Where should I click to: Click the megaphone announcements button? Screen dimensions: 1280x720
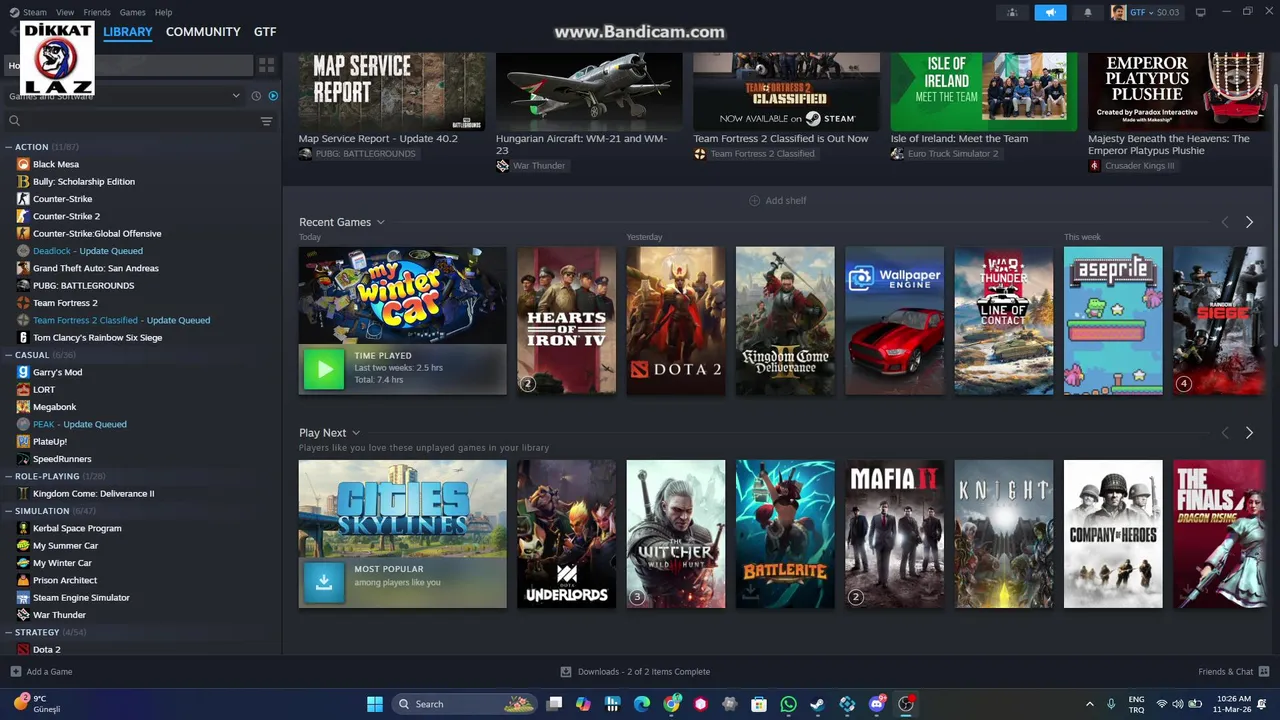[x=1050, y=12]
